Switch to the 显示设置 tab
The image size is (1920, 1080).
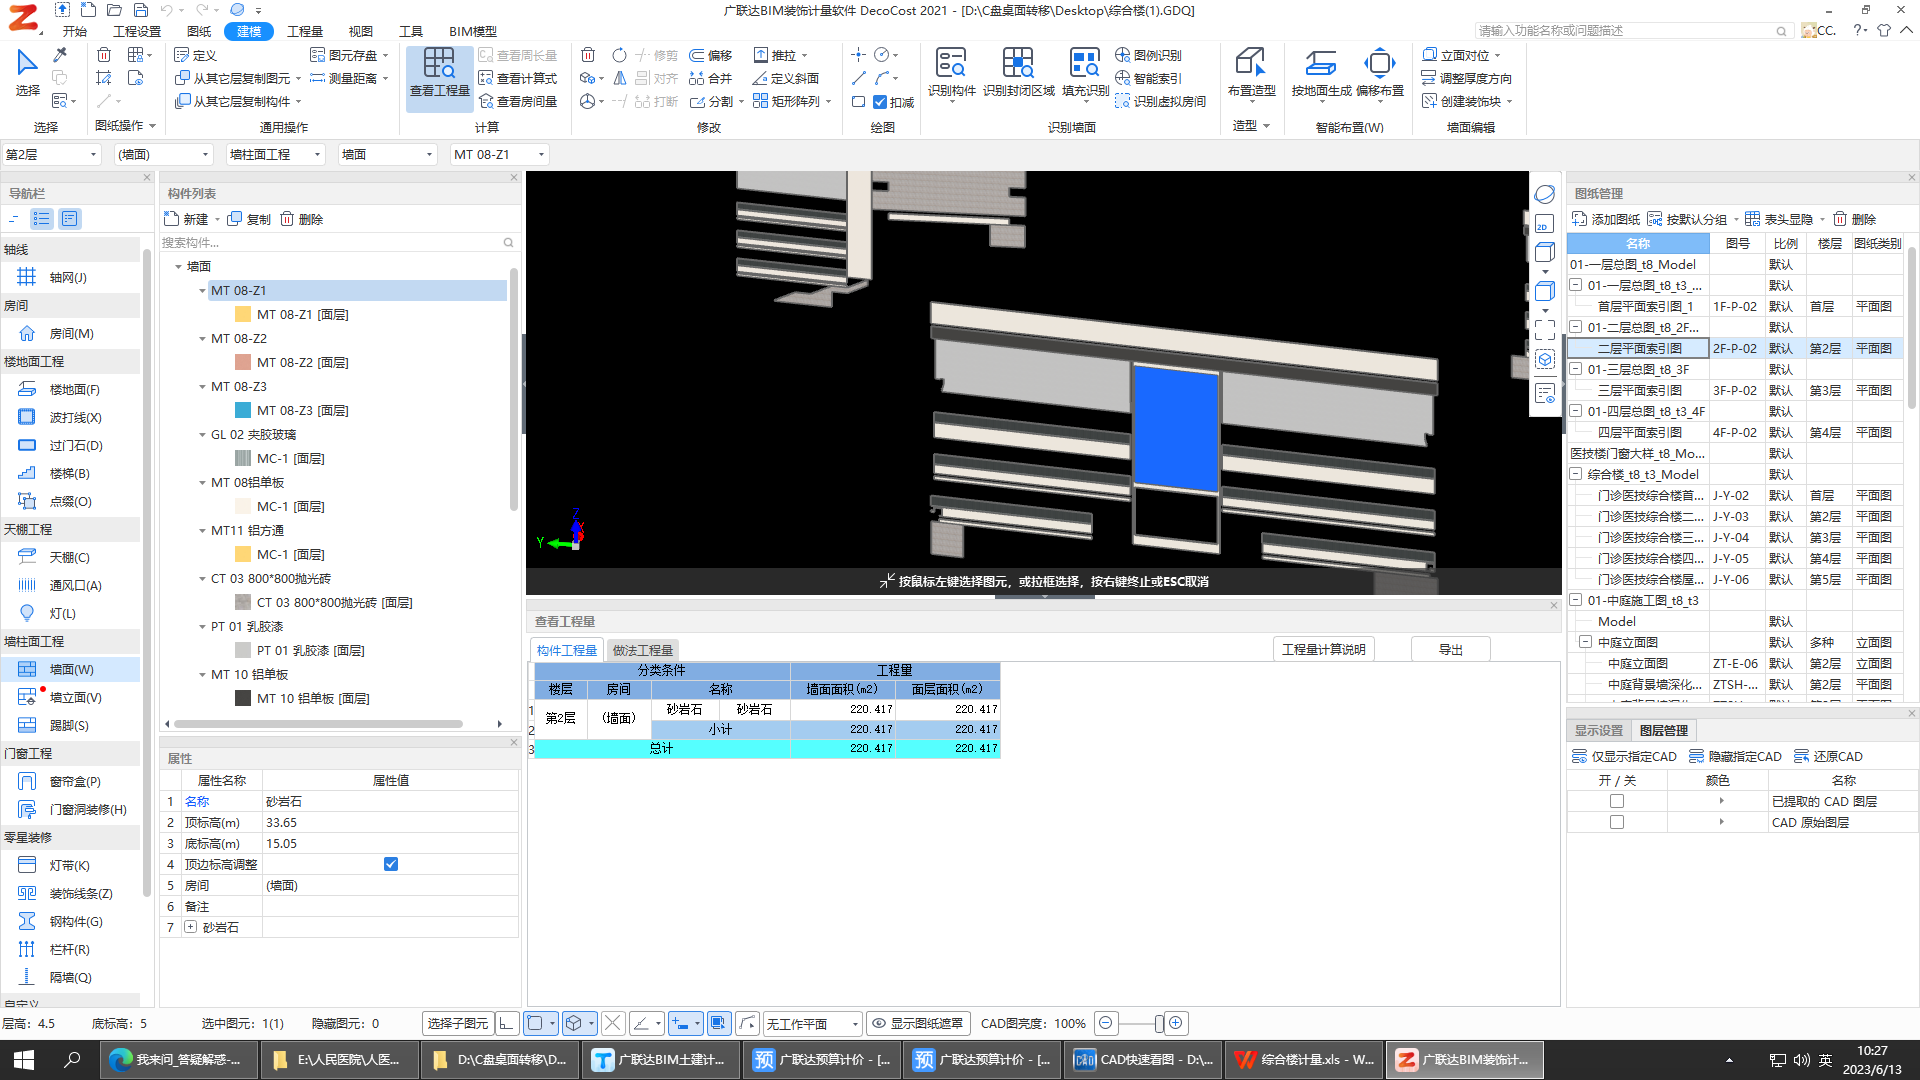coord(1599,730)
